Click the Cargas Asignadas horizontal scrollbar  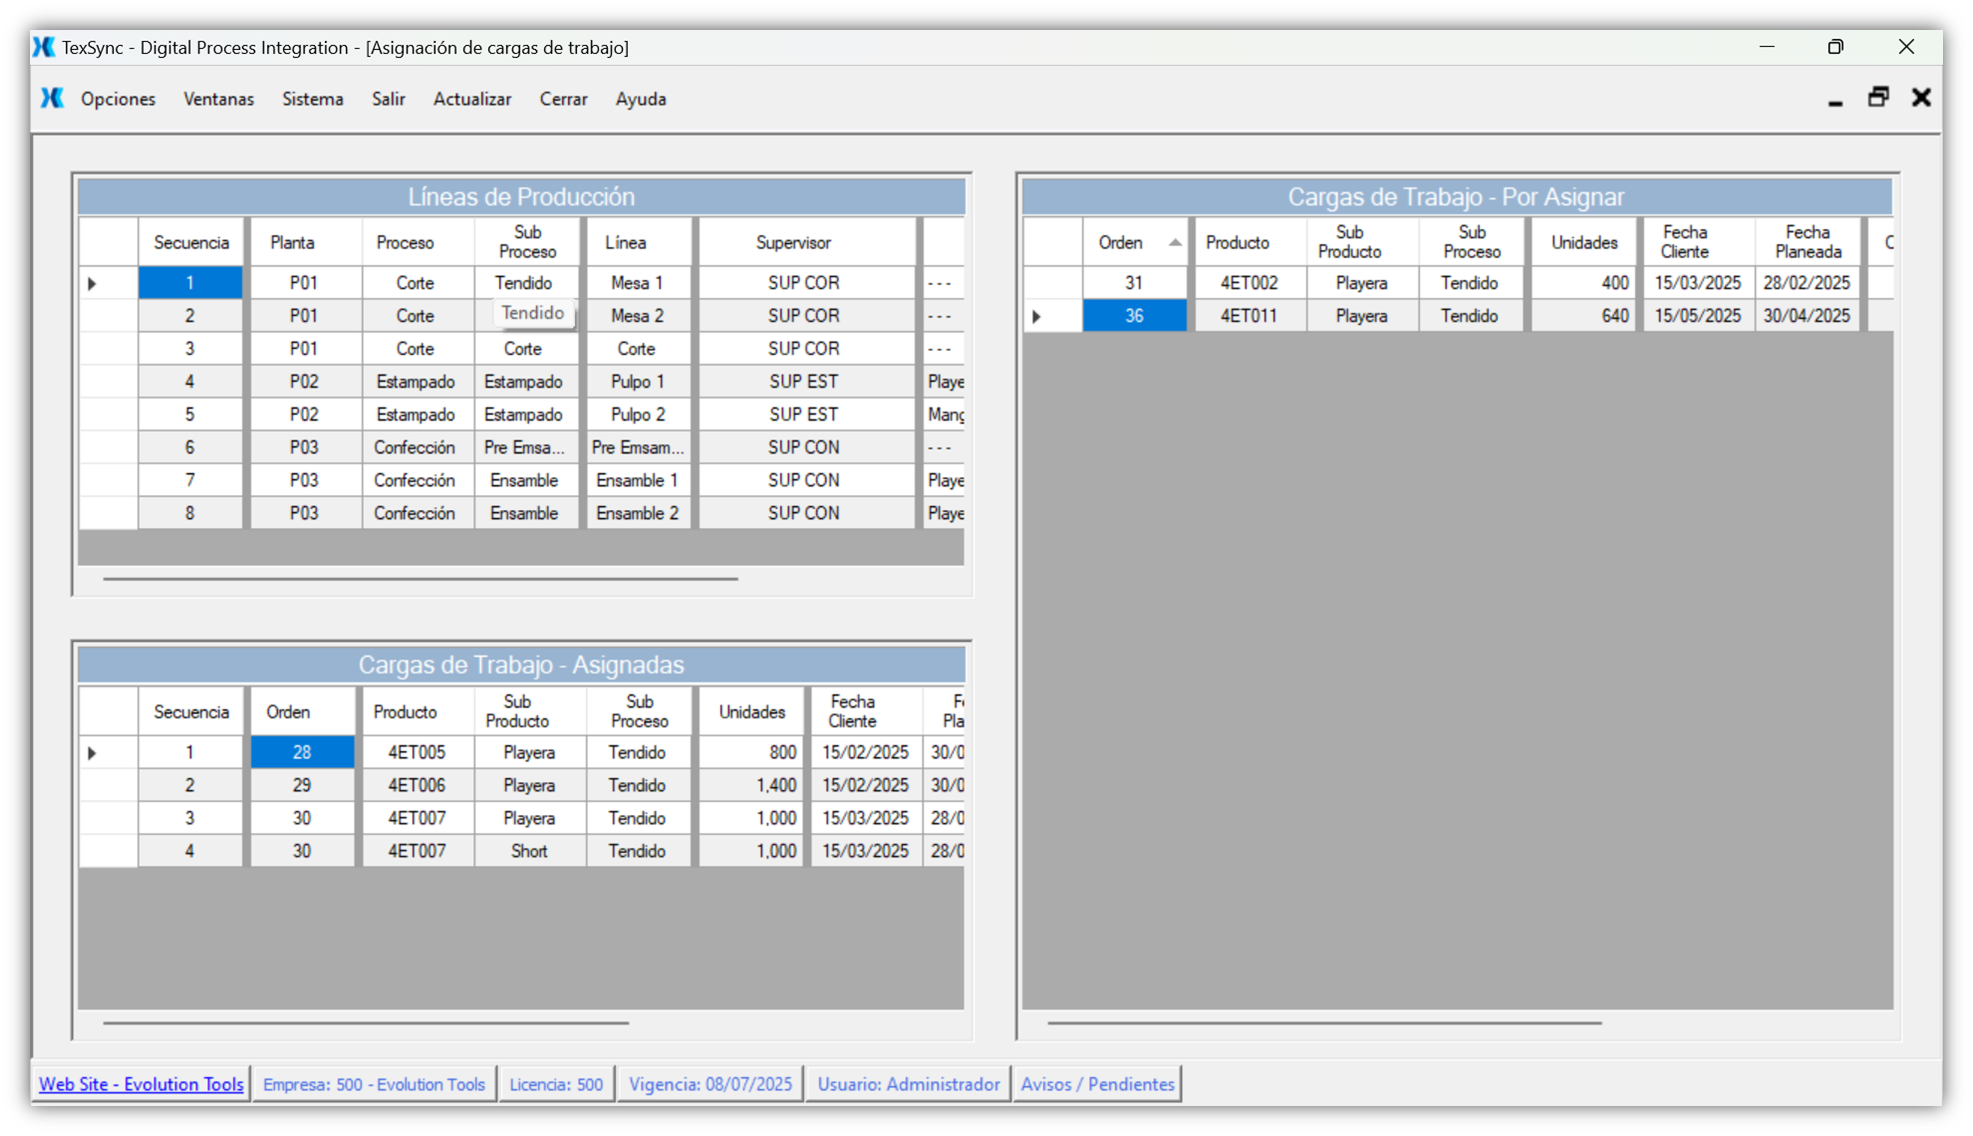366,1023
